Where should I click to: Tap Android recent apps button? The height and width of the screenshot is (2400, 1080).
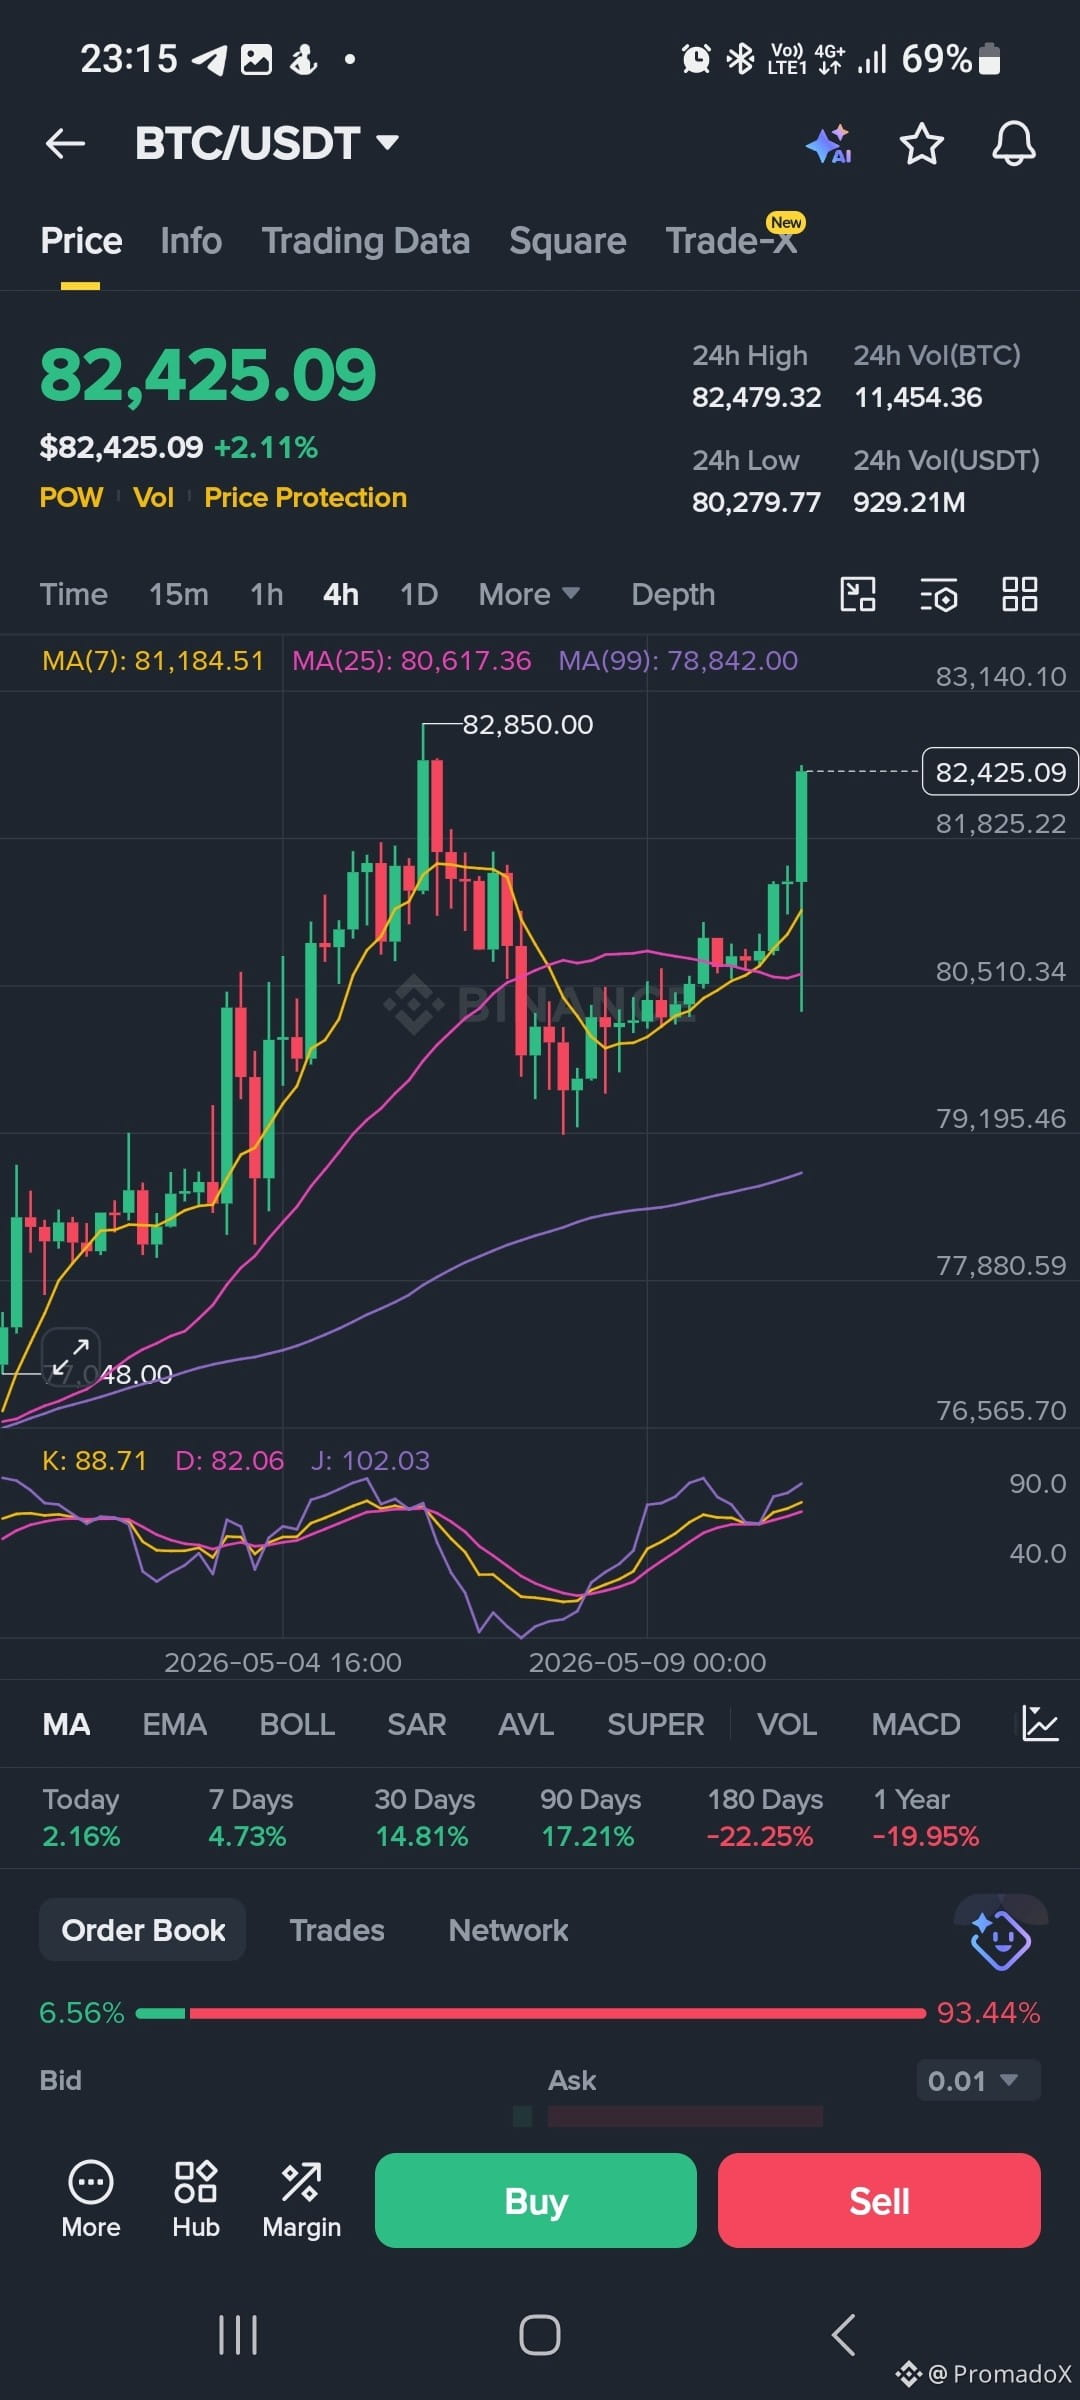click(x=238, y=2336)
